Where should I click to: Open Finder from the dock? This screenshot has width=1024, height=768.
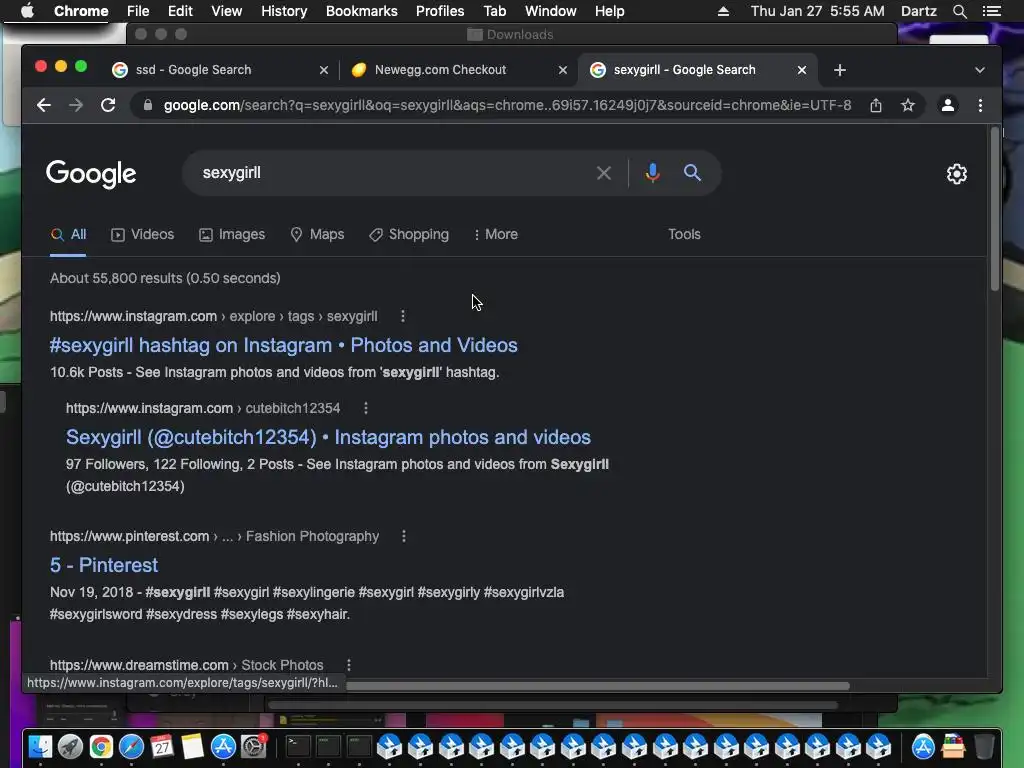pyautogui.click(x=40, y=746)
